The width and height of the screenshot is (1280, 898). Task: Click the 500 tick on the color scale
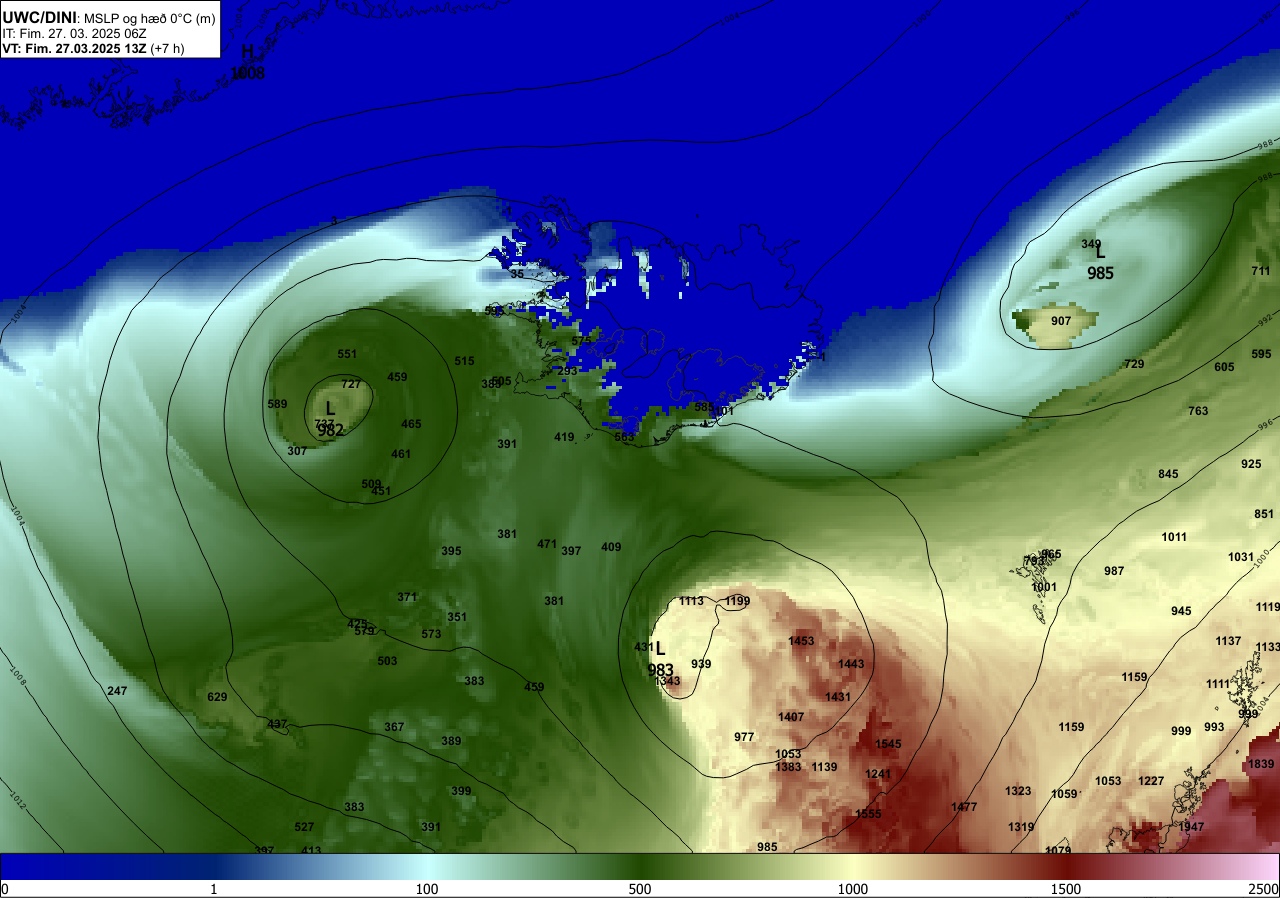point(640,889)
